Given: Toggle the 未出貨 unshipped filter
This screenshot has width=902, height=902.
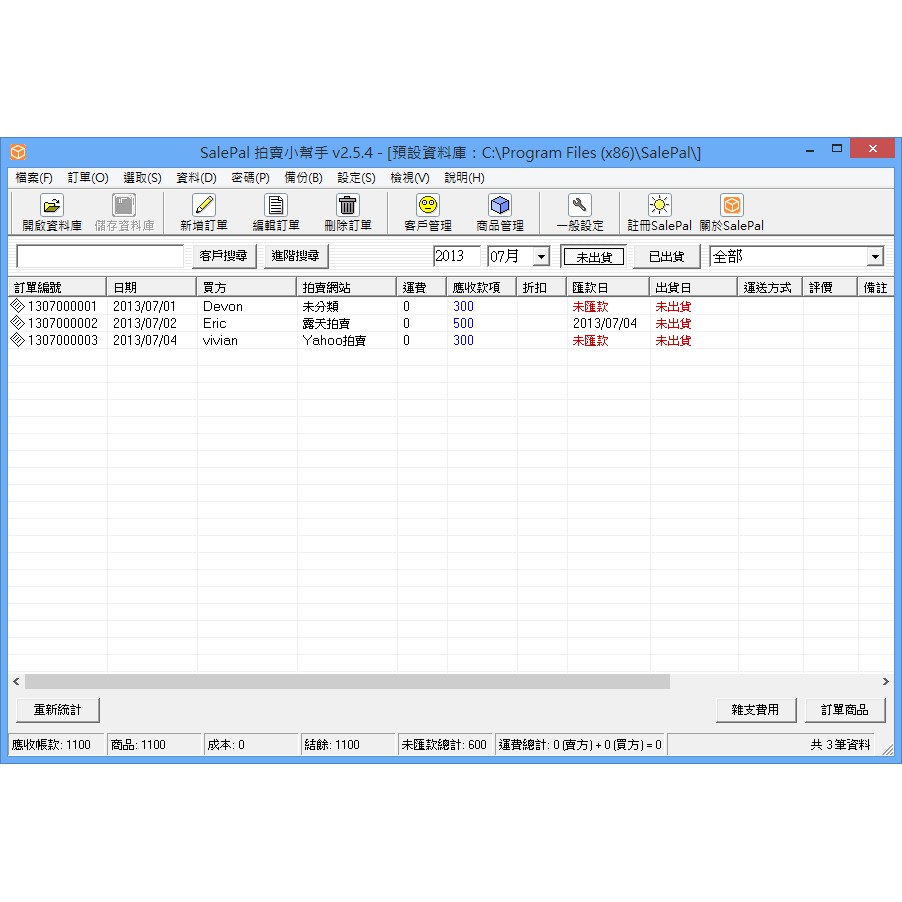Looking at the screenshot, I should (594, 257).
